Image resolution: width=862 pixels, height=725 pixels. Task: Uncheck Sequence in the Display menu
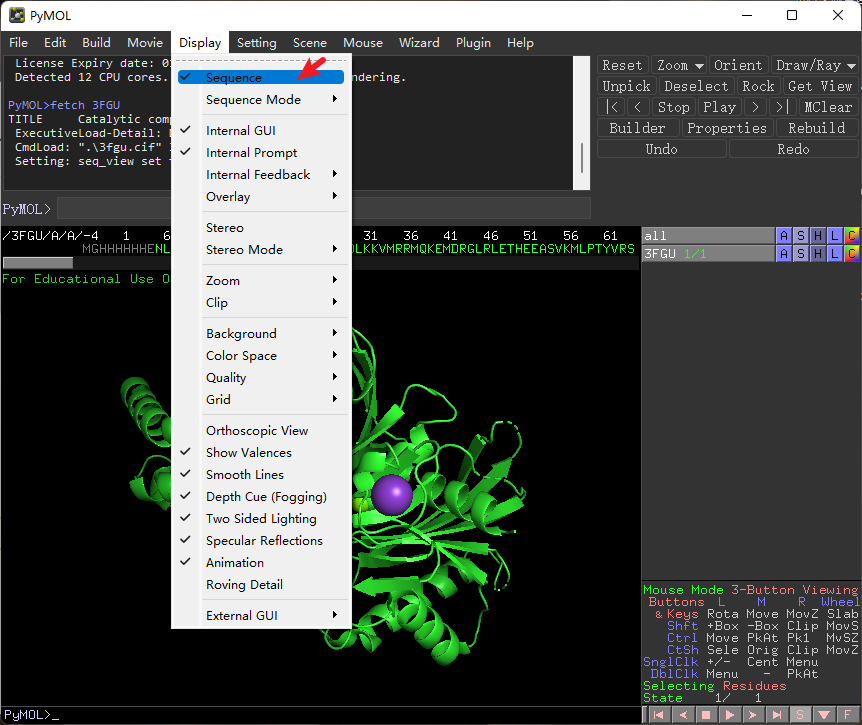coord(234,77)
